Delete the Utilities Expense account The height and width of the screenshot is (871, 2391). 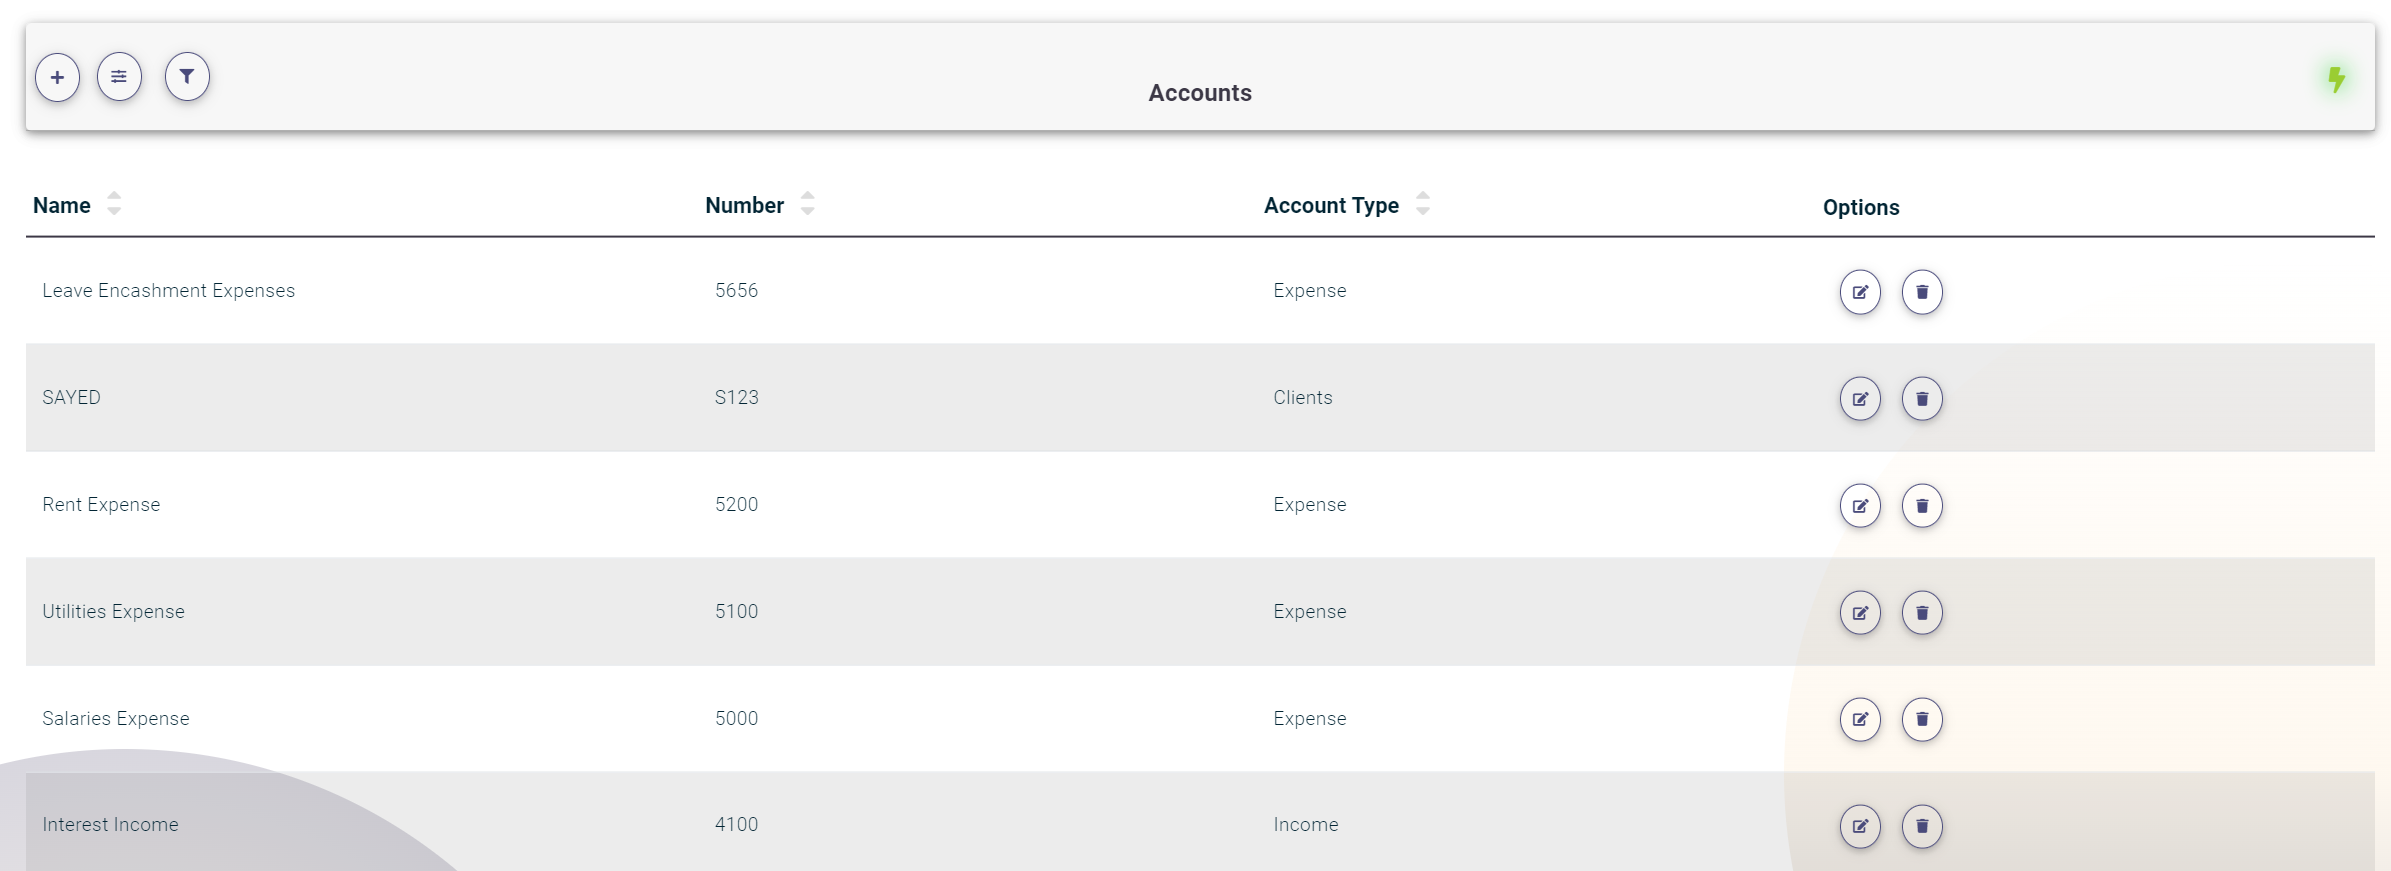pyautogui.click(x=1921, y=613)
